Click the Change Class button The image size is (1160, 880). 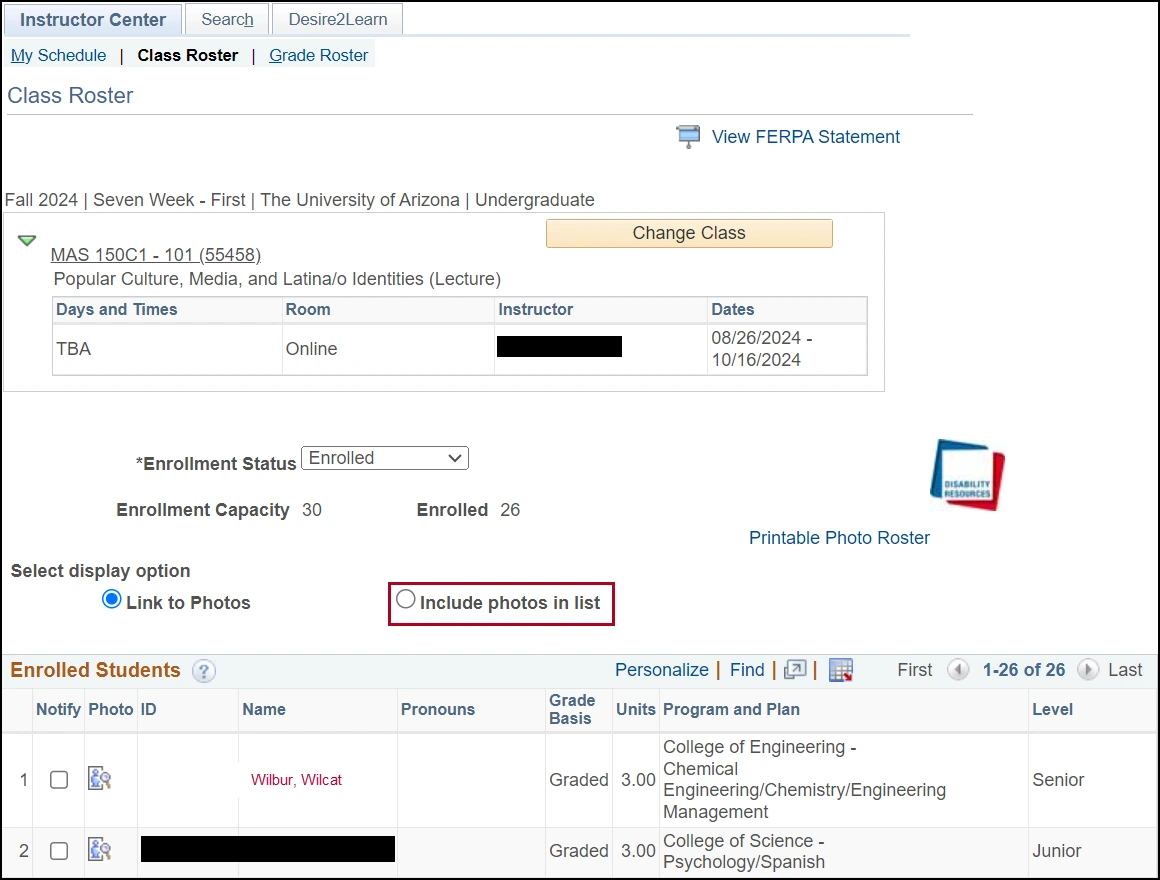click(689, 233)
